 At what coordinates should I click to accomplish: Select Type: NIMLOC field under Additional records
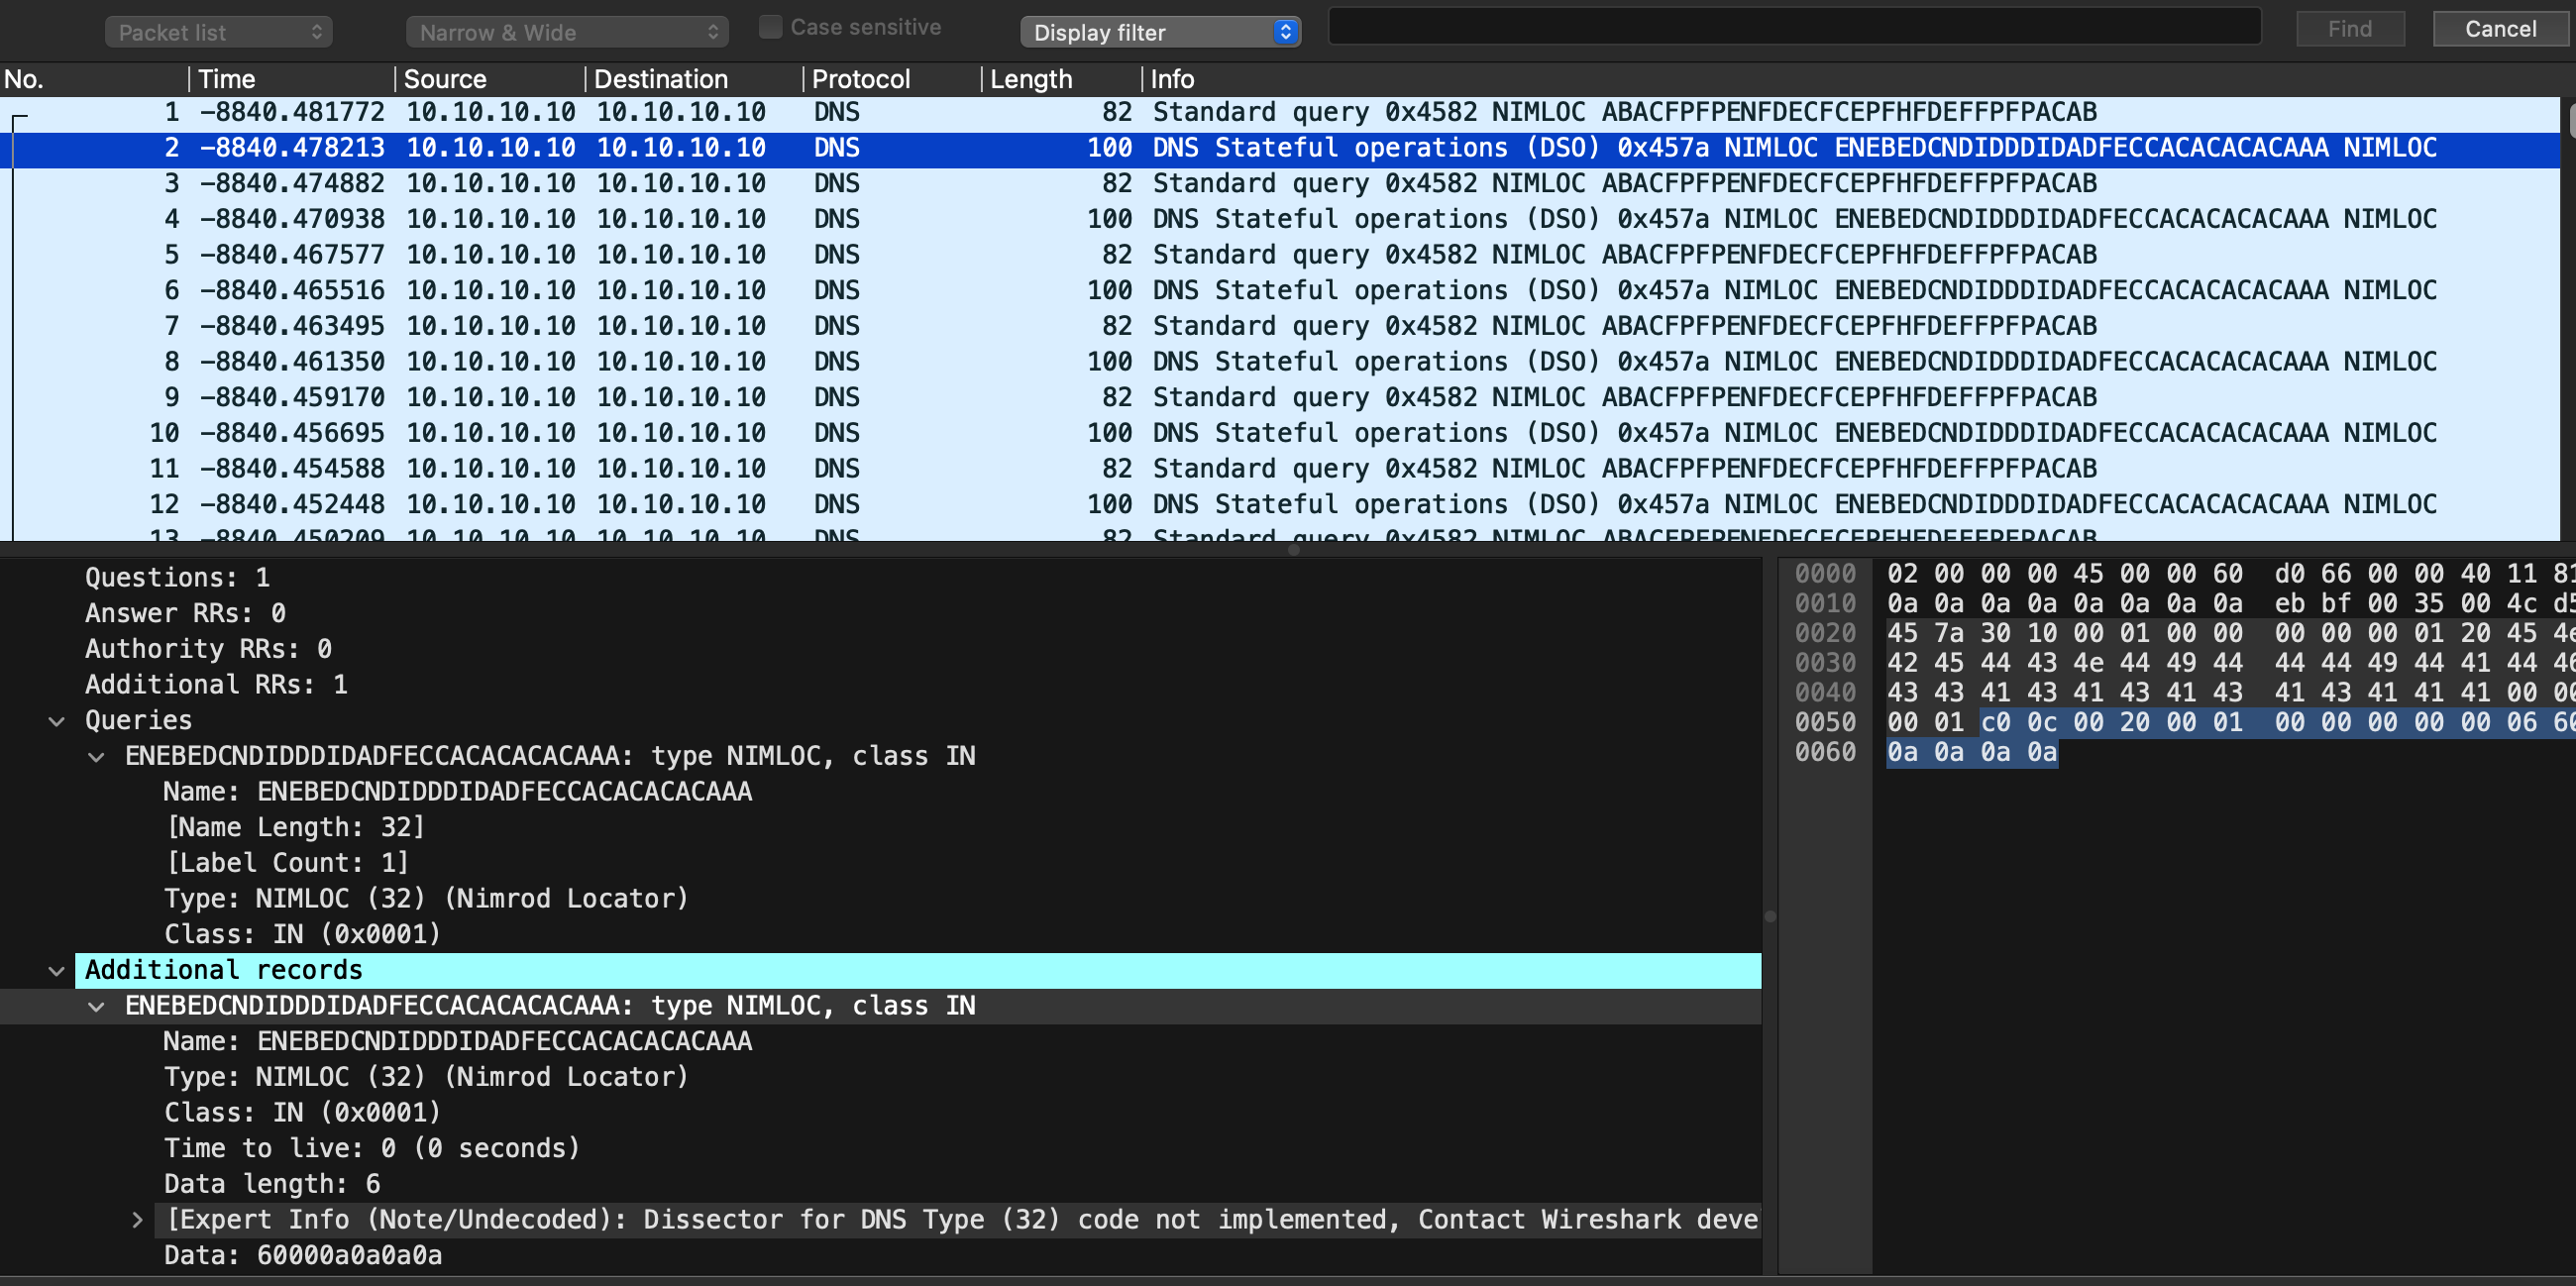(426, 1078)
